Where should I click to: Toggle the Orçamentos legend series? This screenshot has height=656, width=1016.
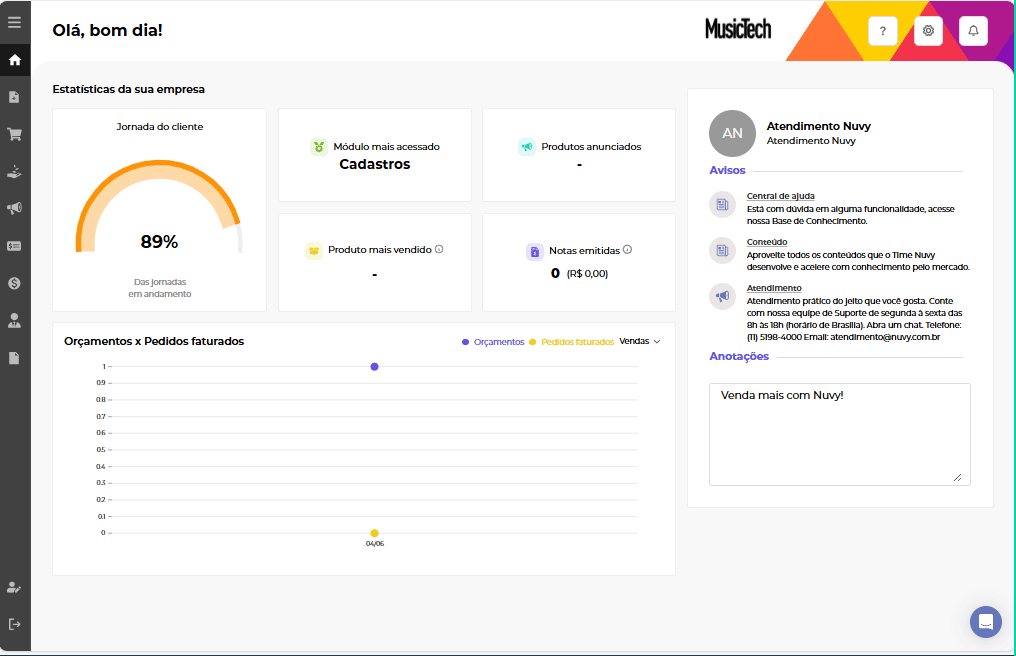pos(493,342)
